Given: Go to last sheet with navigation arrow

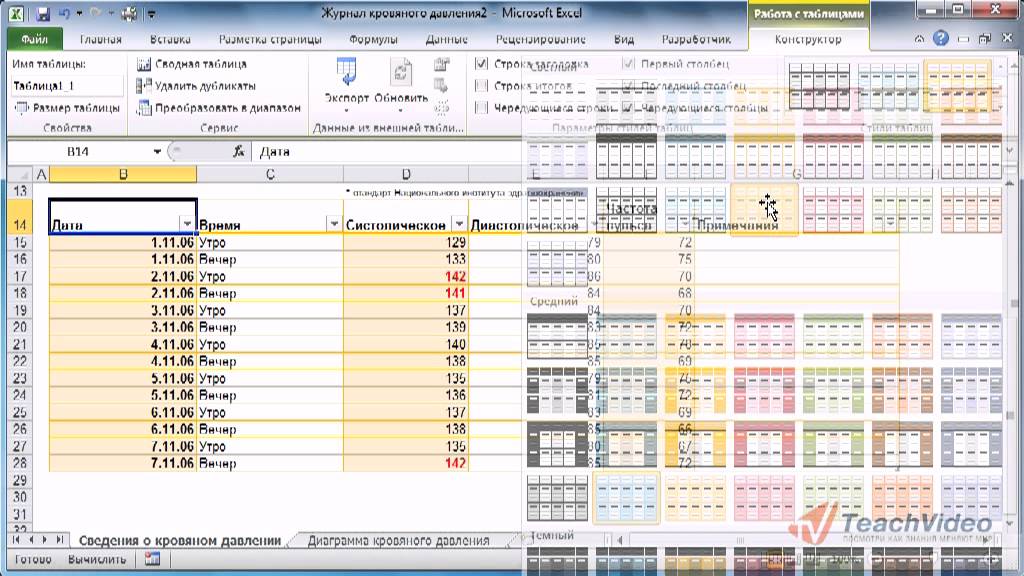Looking at the screenshot, I should click(59, 540).
